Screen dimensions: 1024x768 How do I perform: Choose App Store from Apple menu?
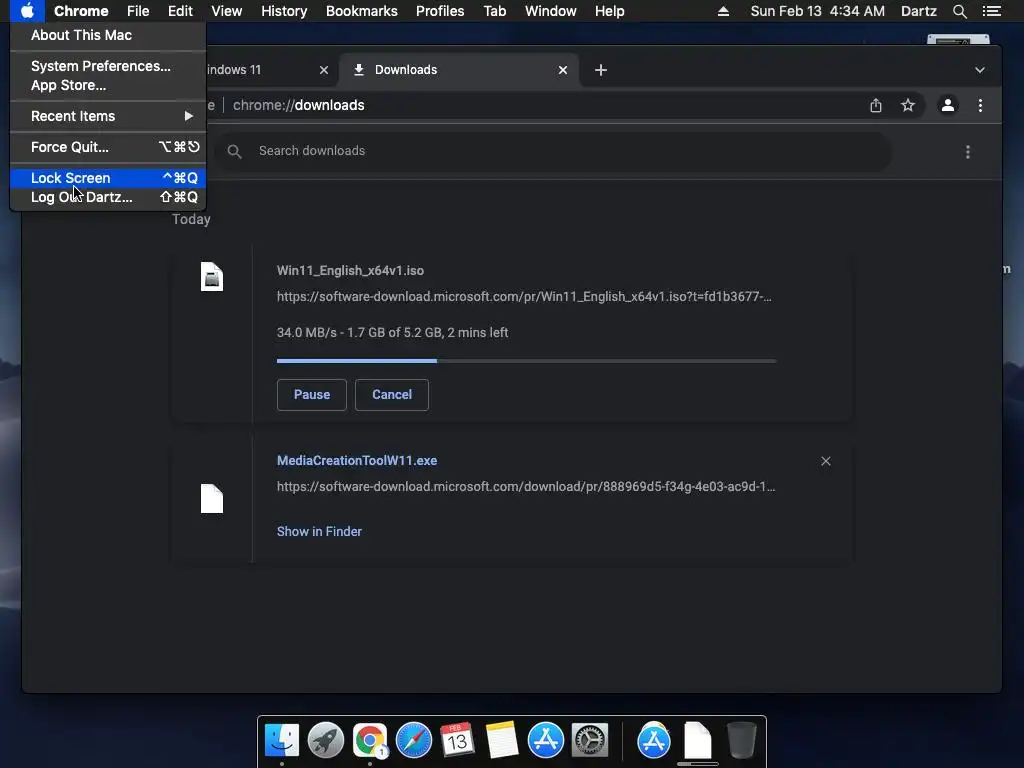tap(108, 86)
